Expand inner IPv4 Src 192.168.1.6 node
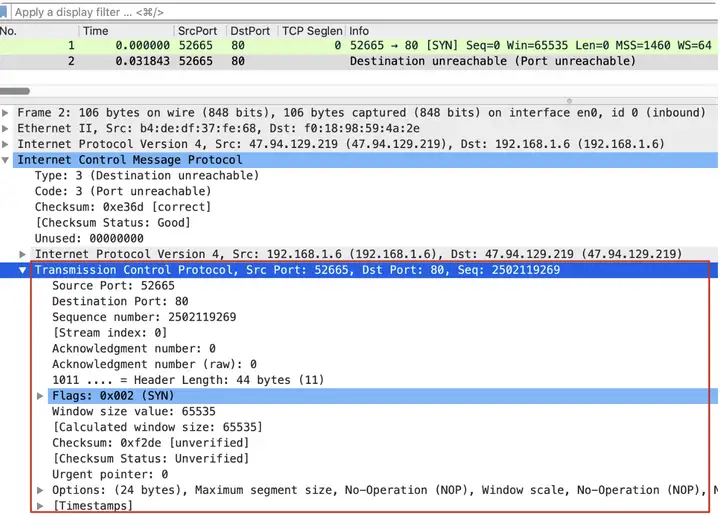The width and height of the screenshot is (720, 516). point(22,254)
